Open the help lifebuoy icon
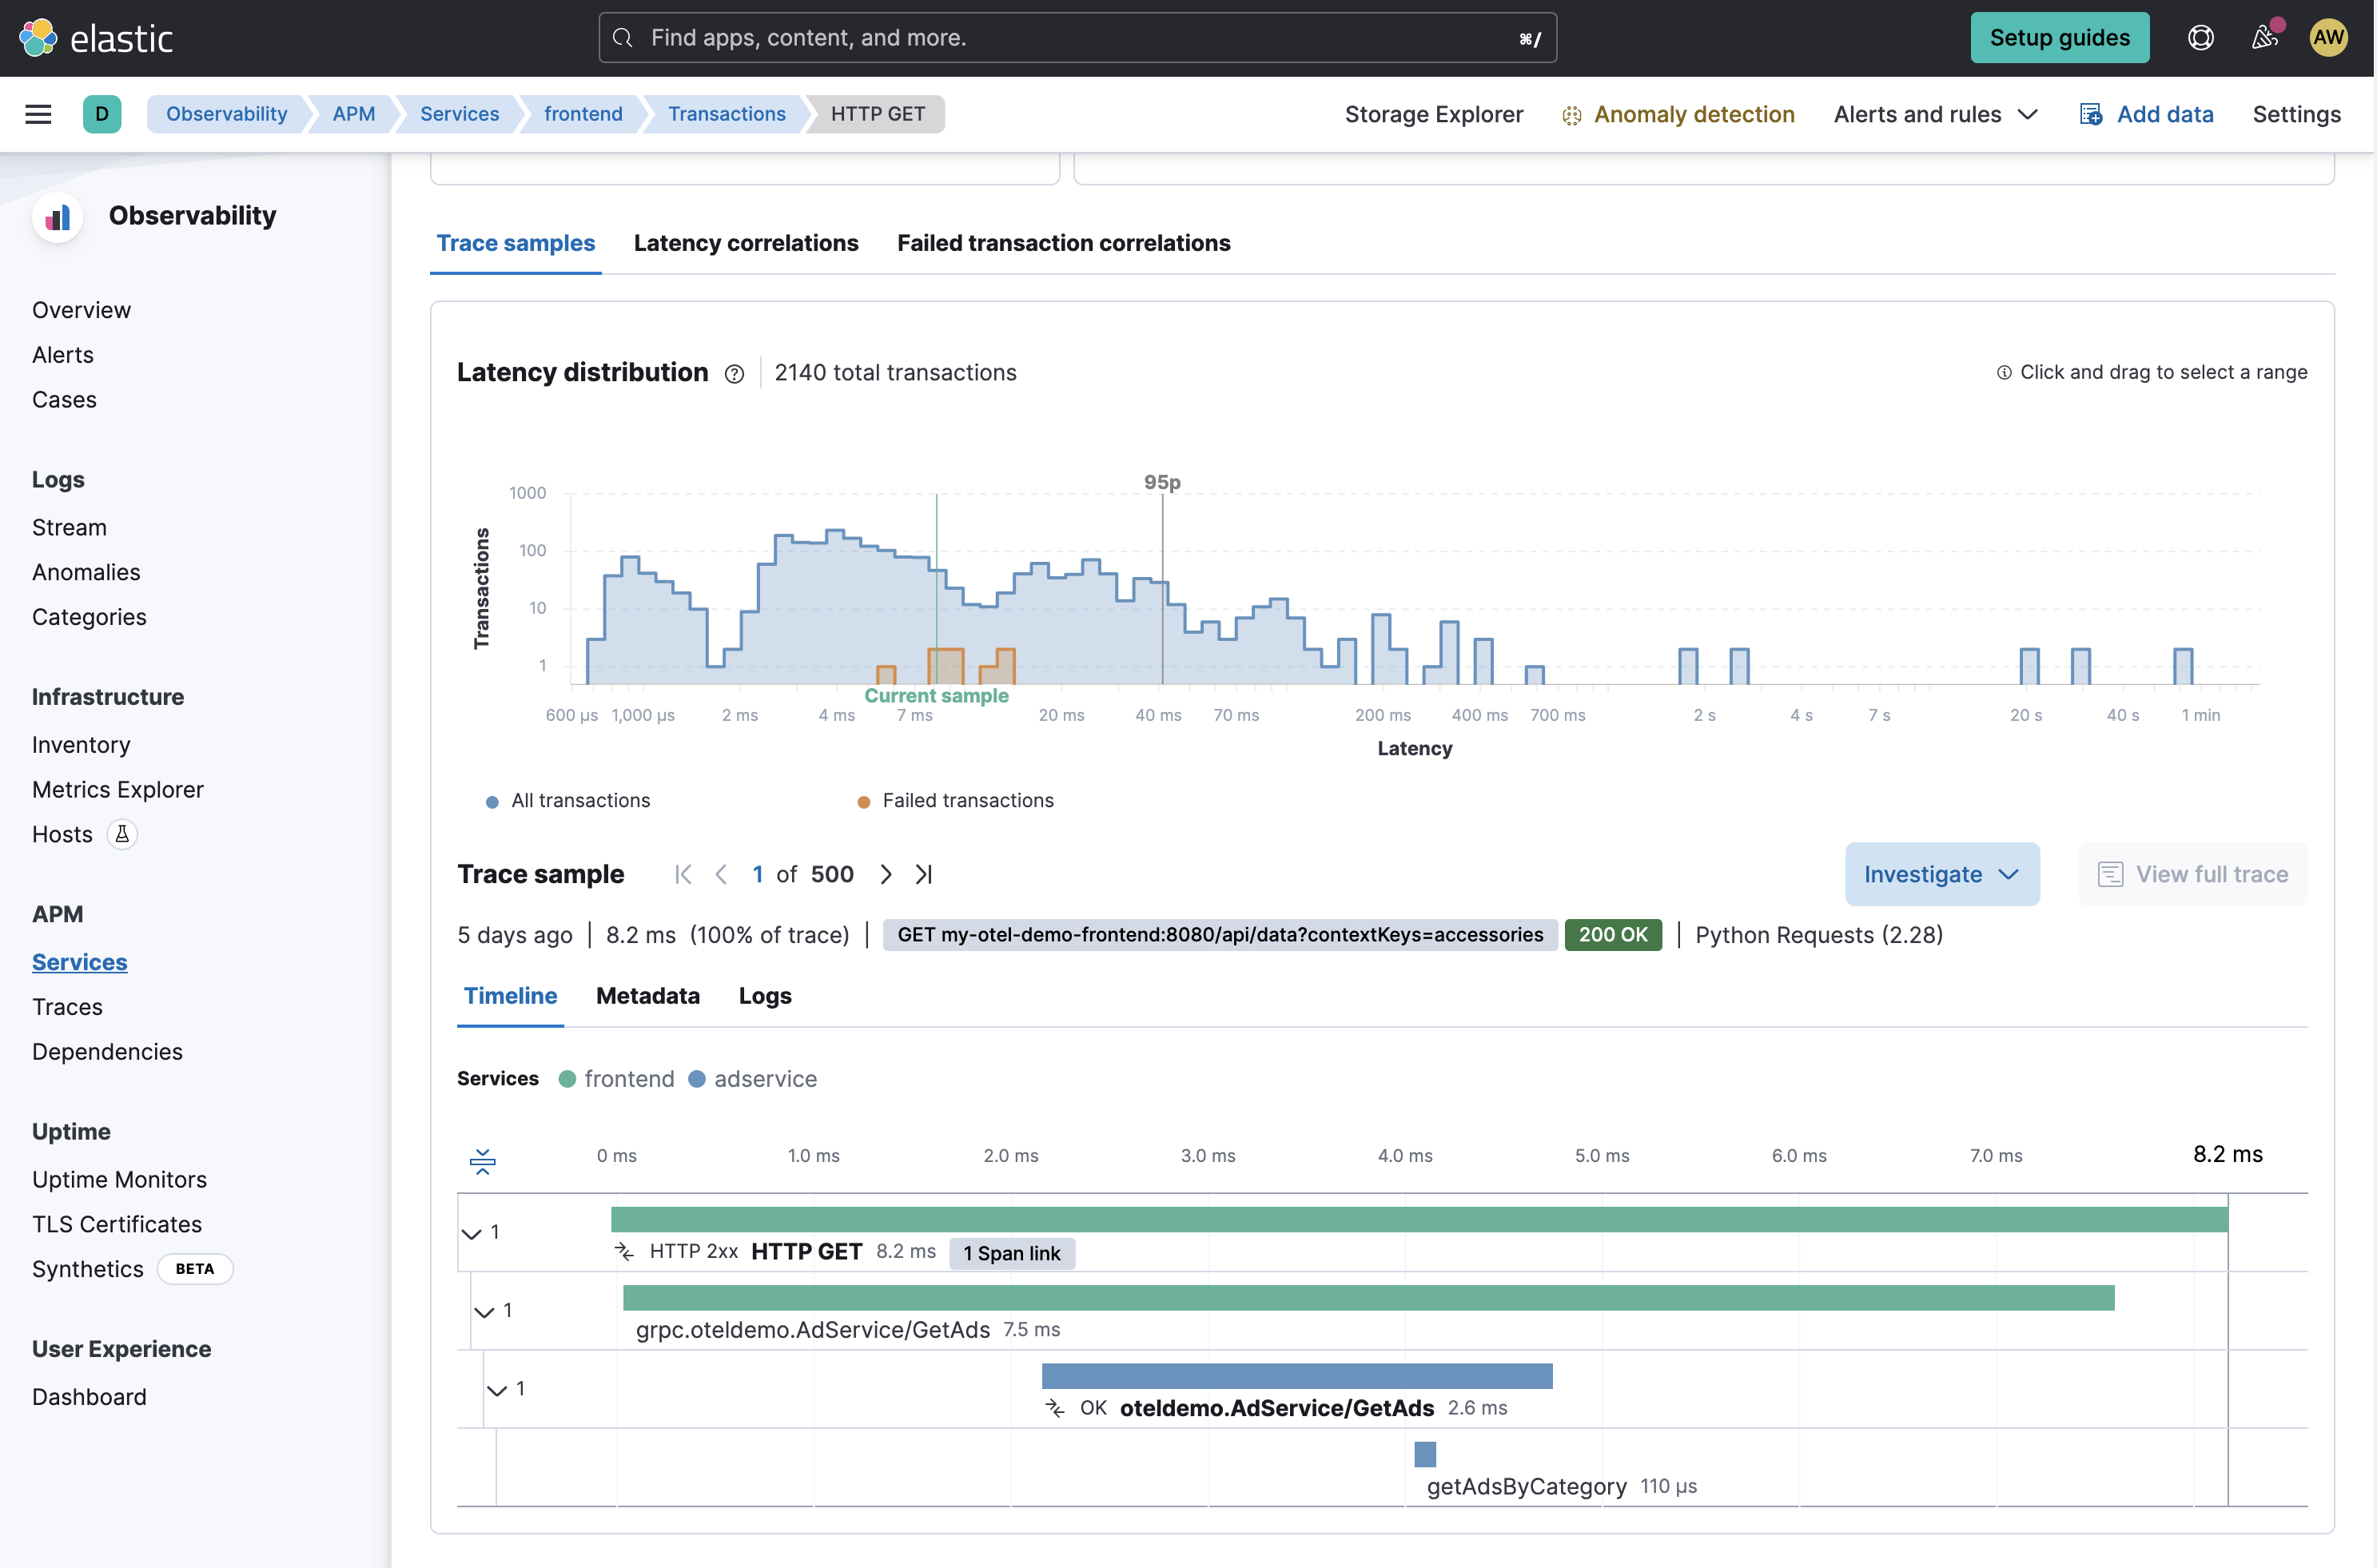The image size is (2377, 1568). tap(2200, 38)
